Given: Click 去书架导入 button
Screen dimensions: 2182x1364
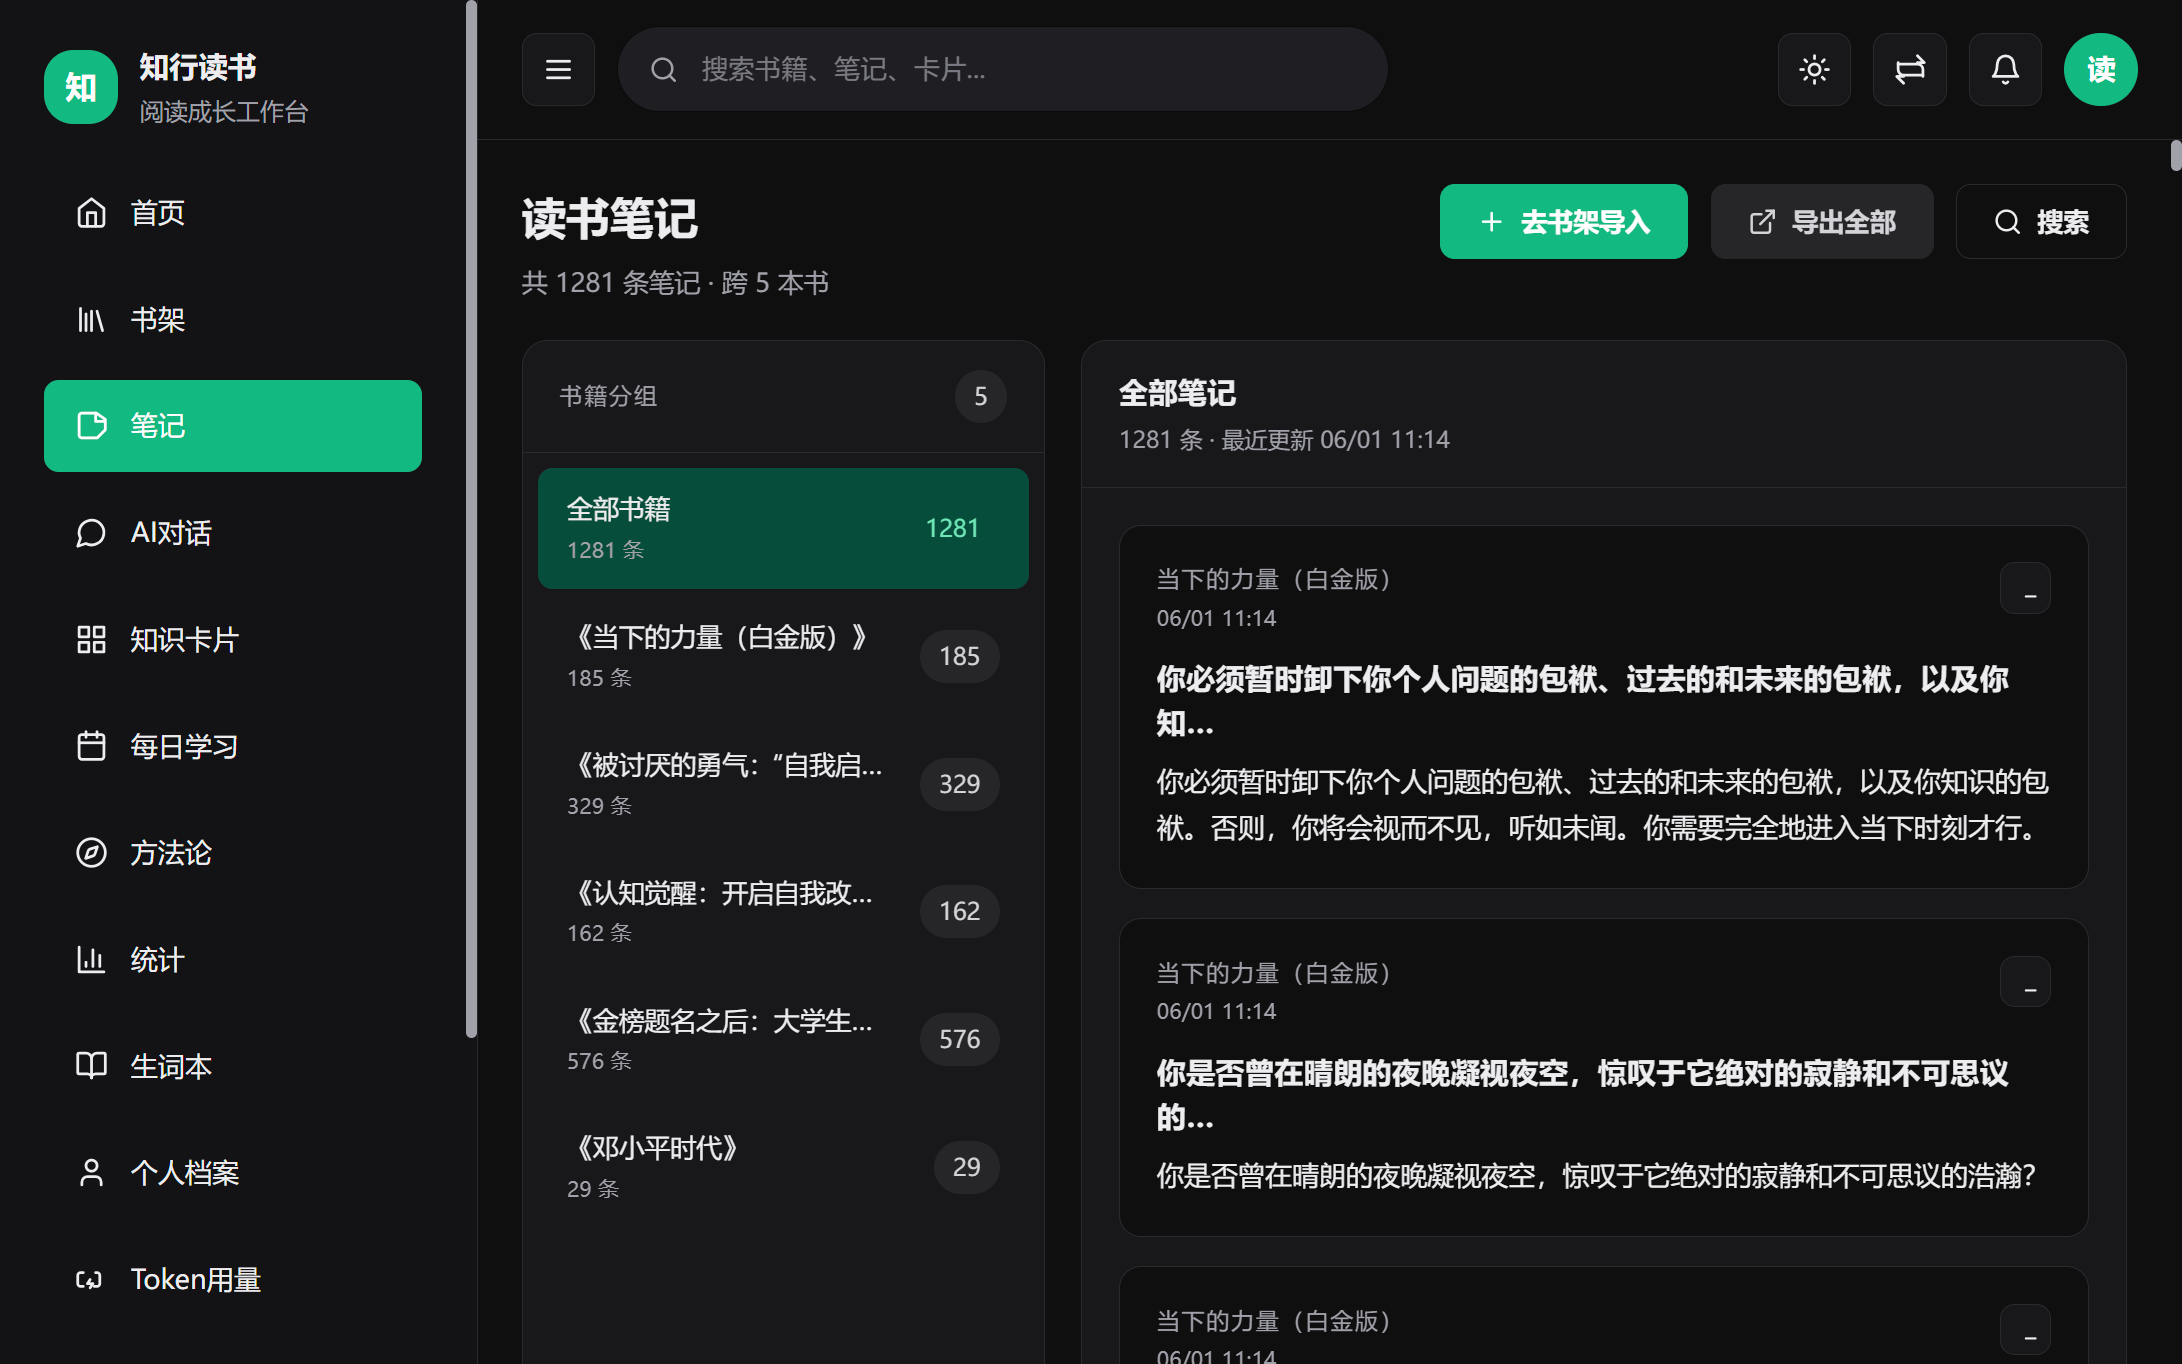Looking at the screenshot, I should click(1564, 221).
